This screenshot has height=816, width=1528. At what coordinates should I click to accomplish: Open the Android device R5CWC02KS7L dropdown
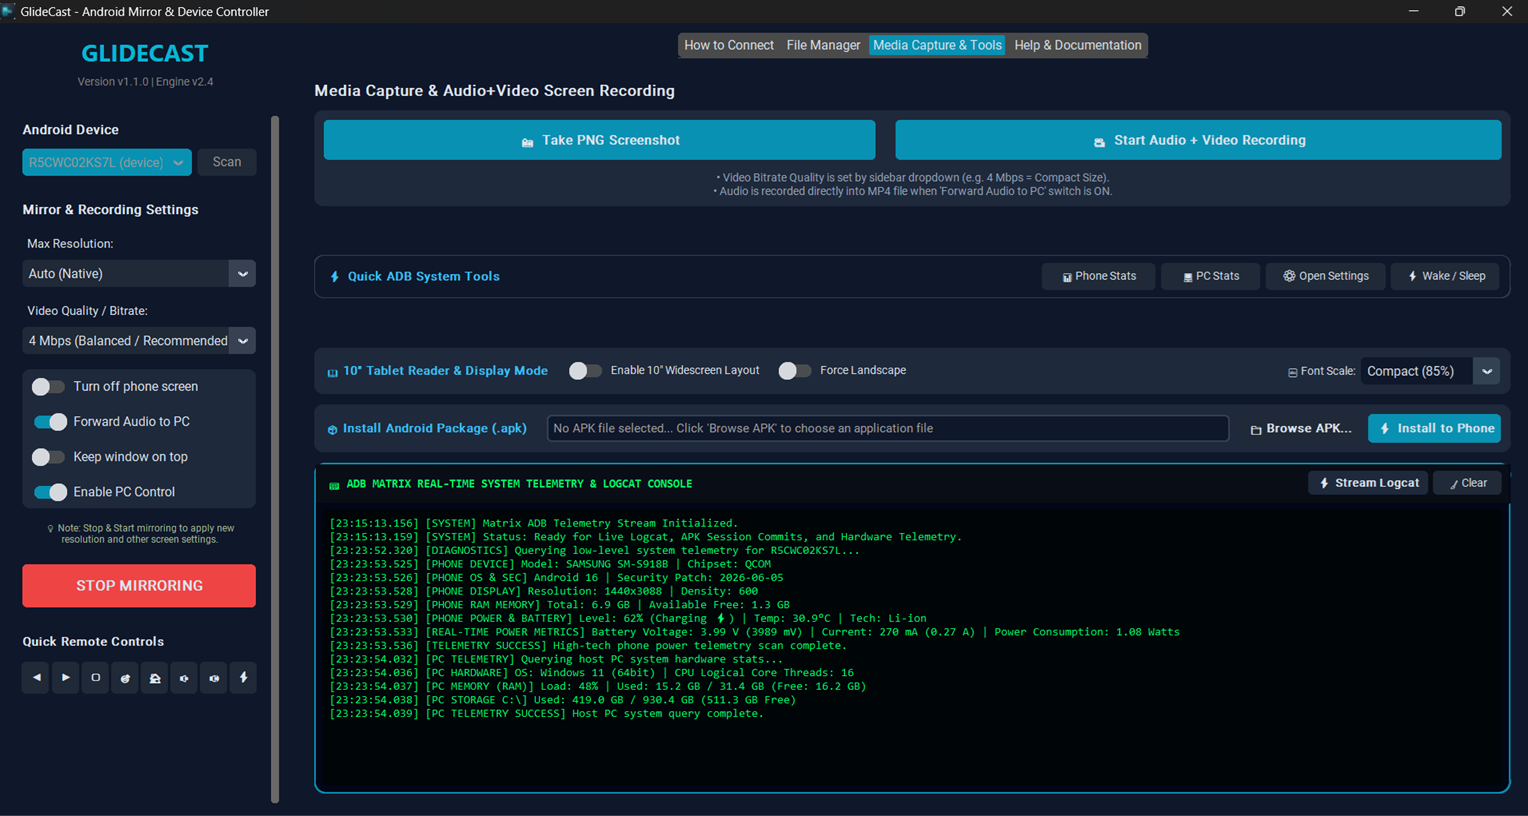[x=107, y=162]
